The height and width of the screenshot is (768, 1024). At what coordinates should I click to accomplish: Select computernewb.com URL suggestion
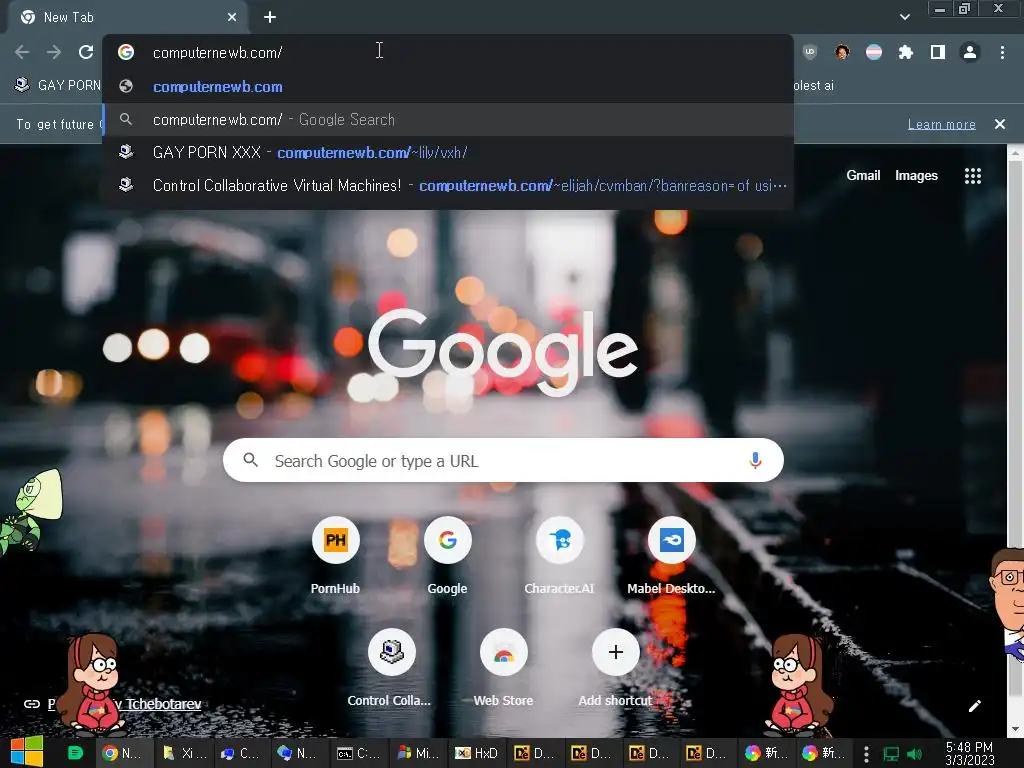point(448,87)
